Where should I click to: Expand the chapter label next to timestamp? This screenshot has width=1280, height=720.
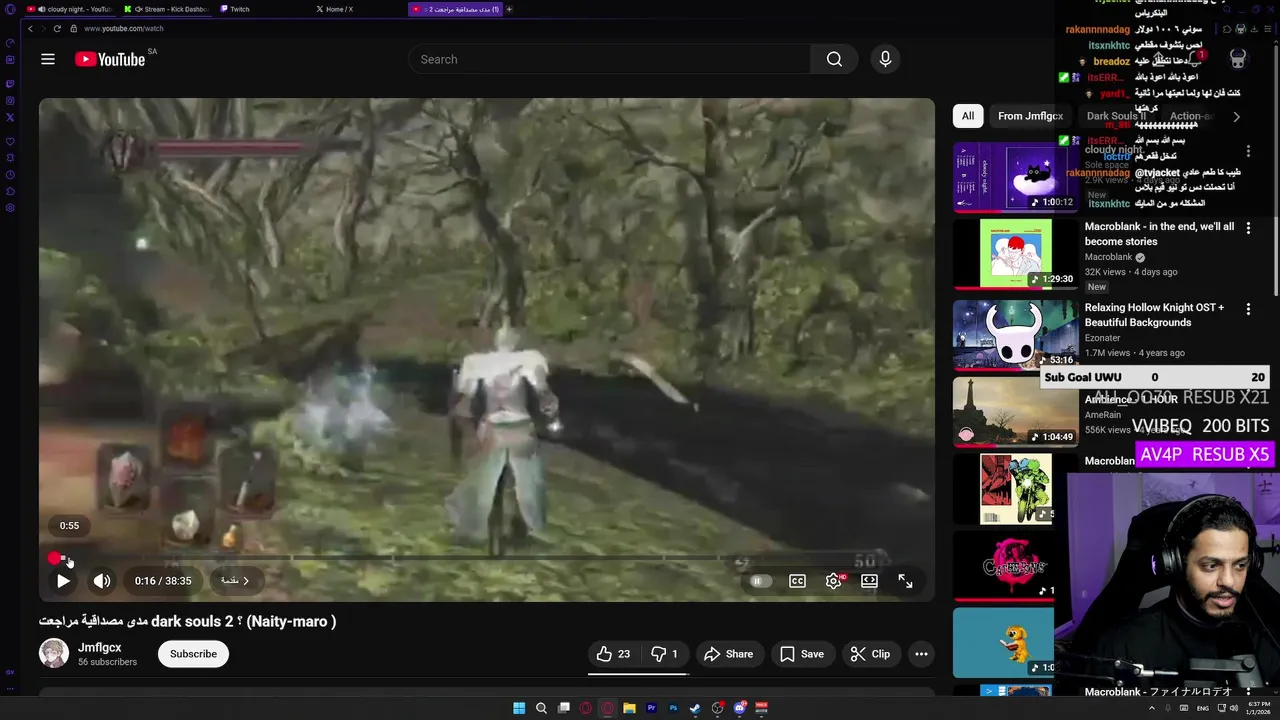(236, 580)
